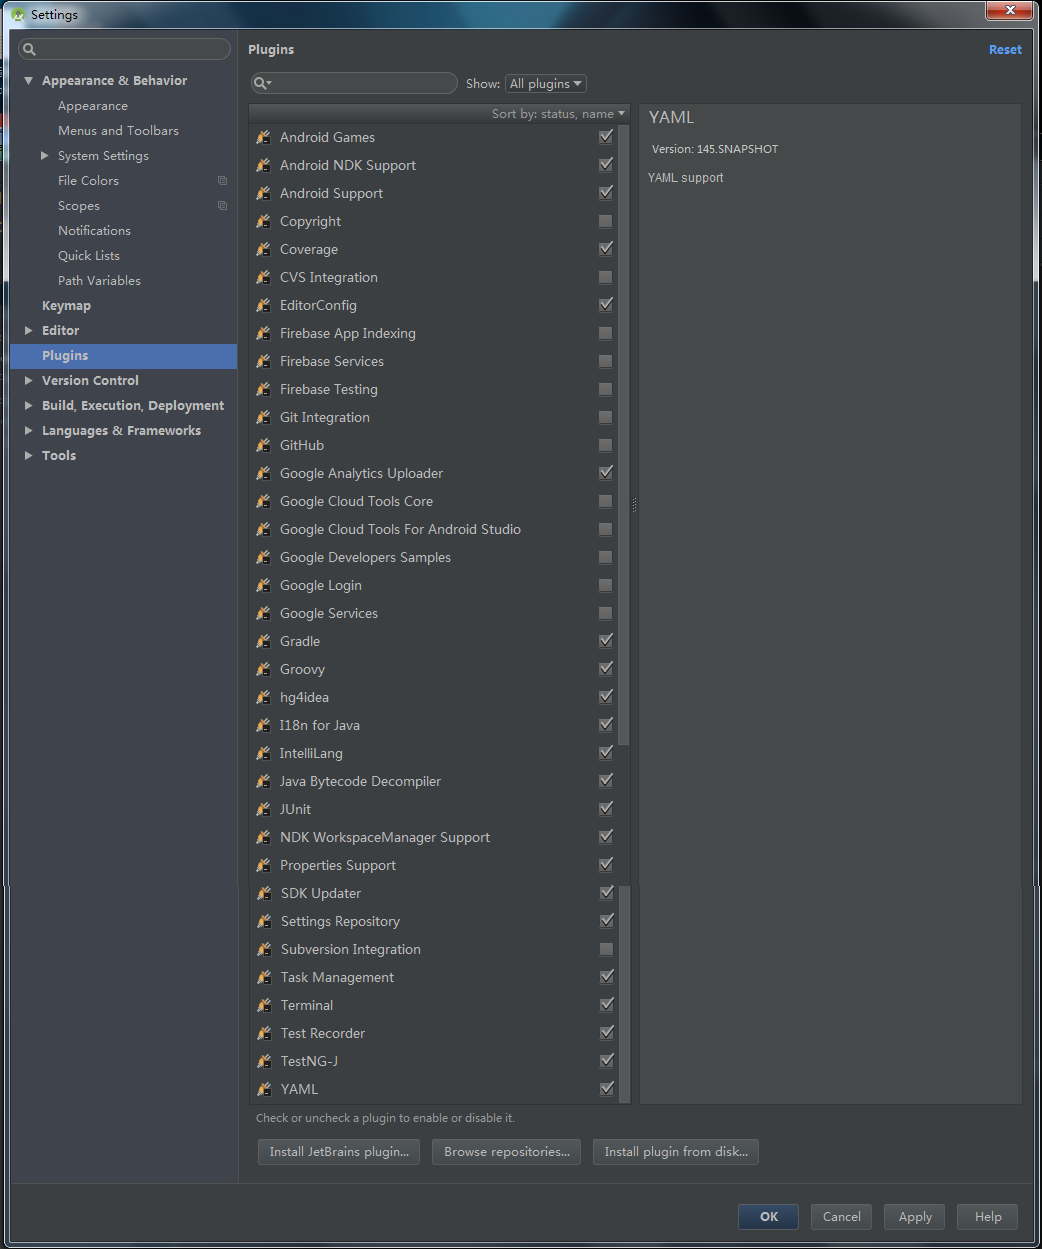Expand the Tools section arrow

[29, 456]
